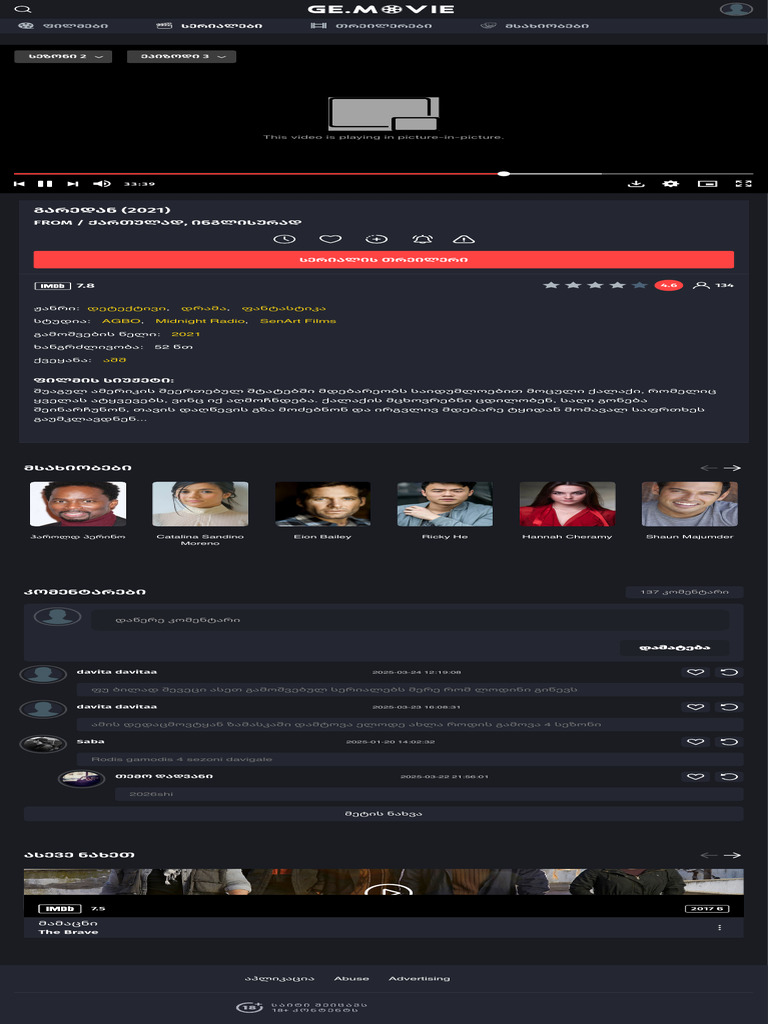Open the ტრეილერები menu tab
Viewport: 768px width, 1024px height.
[371, 25]
